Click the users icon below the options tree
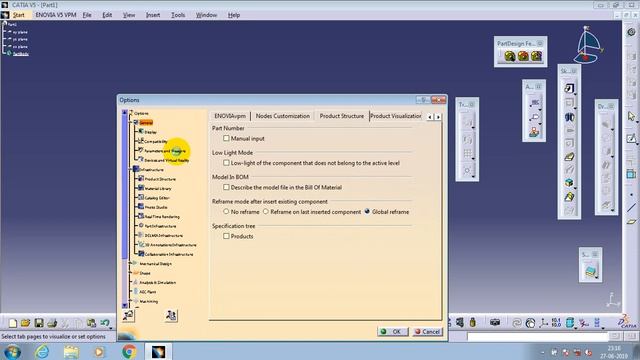Viewport: 640px width, 360px height. (x=171, y=315)
